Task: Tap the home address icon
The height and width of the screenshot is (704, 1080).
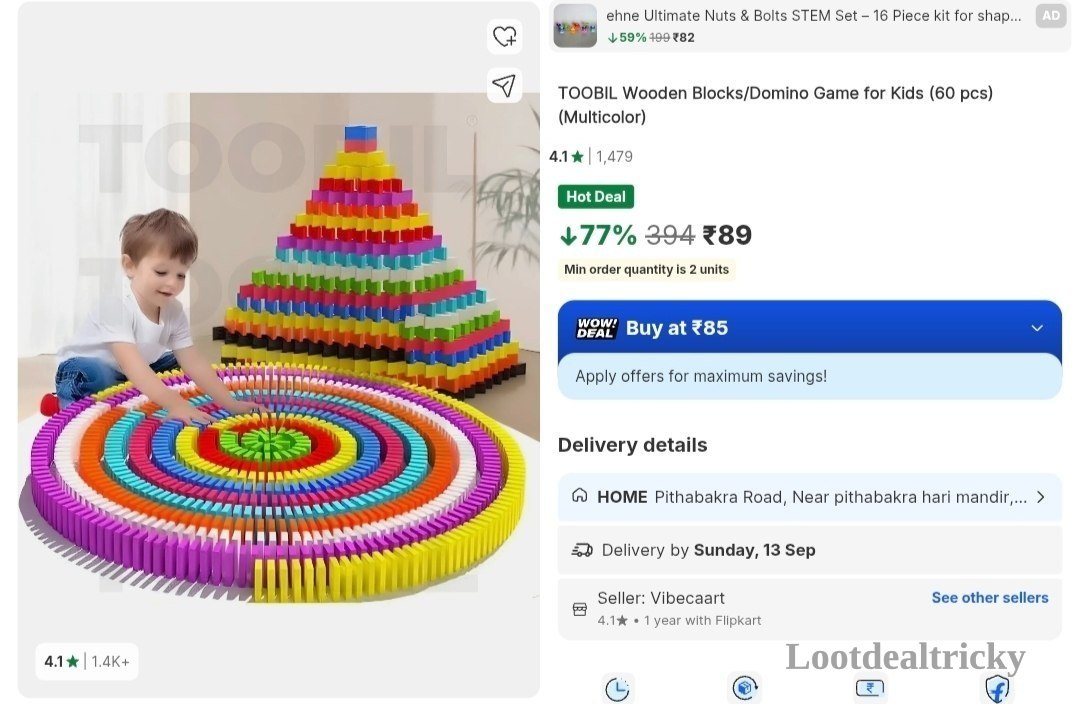Action: pos(580,495)
